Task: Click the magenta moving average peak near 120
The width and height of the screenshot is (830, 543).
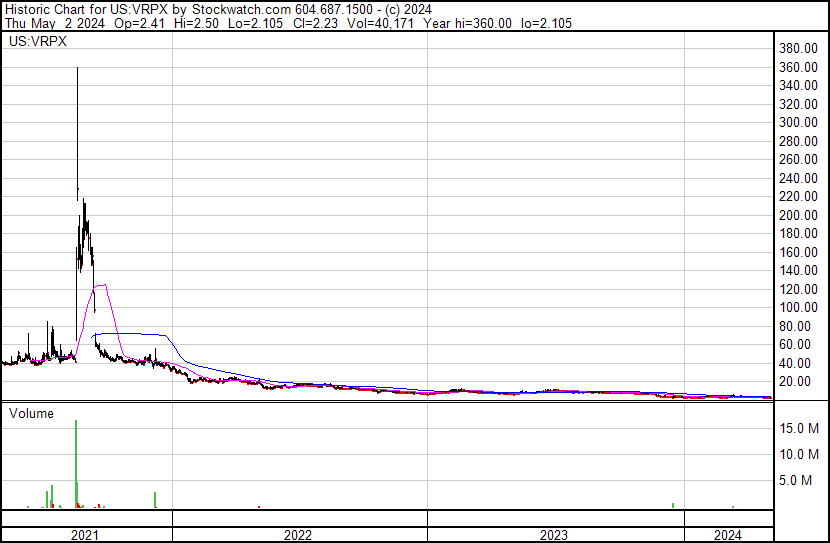Action: point(101,286)
